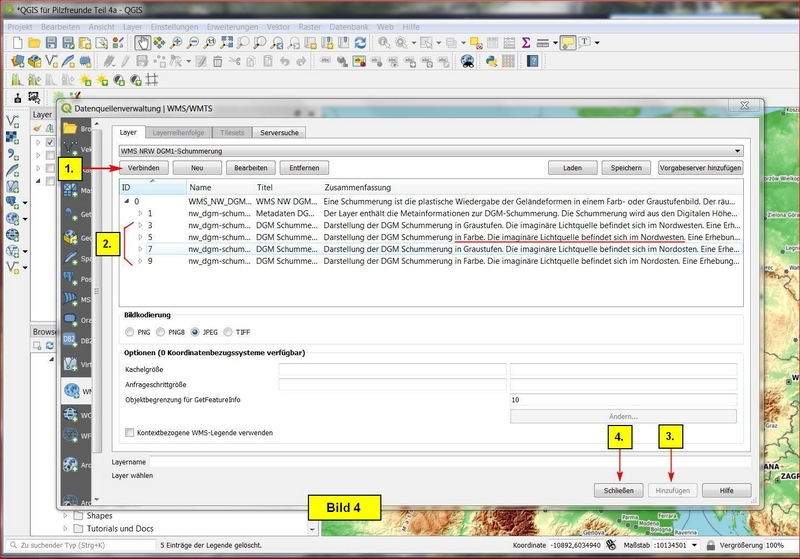Open the Data Source Manager toolbar icon
This screenshot has height=559, width=800.
pyautogui.click(x=18, y=62)
